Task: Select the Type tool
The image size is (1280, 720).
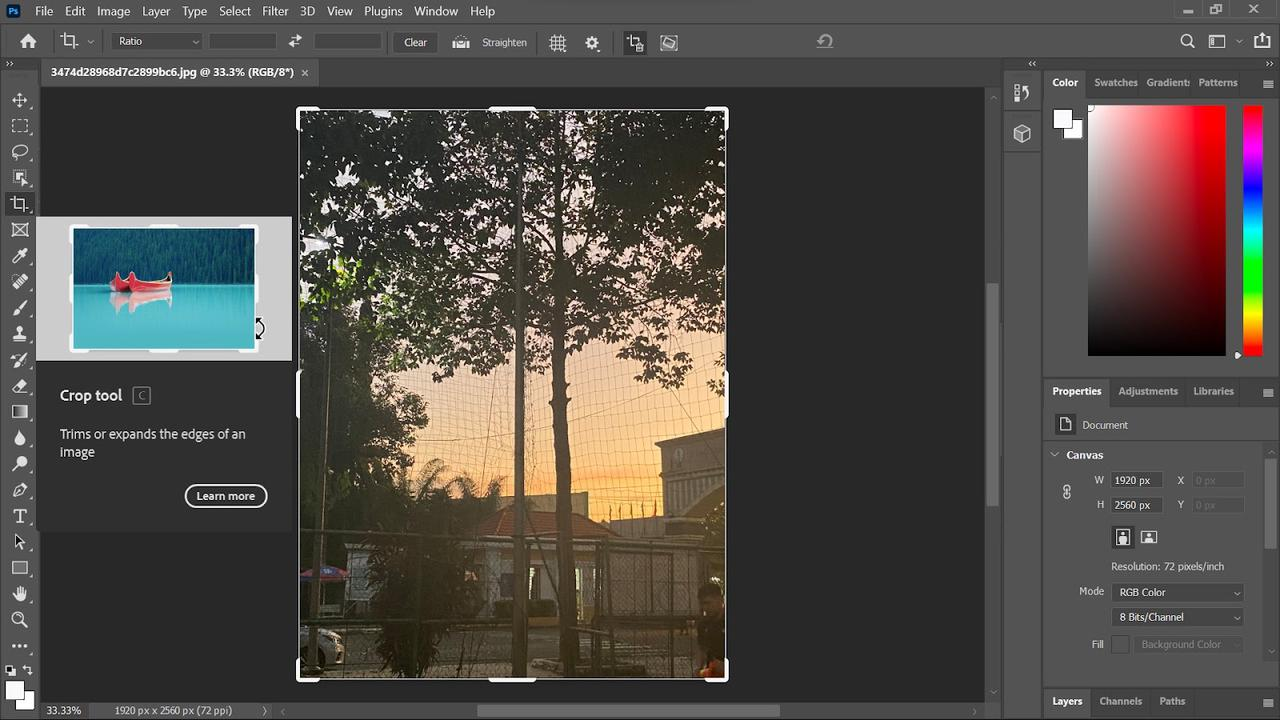Action: [x=20, y=516]
